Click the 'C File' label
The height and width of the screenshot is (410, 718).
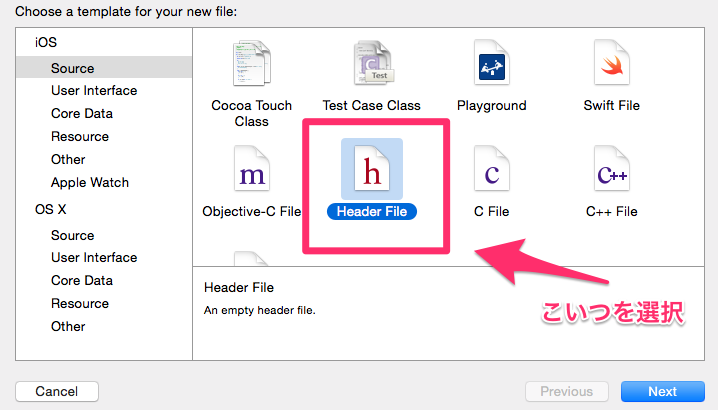point(492,212)
